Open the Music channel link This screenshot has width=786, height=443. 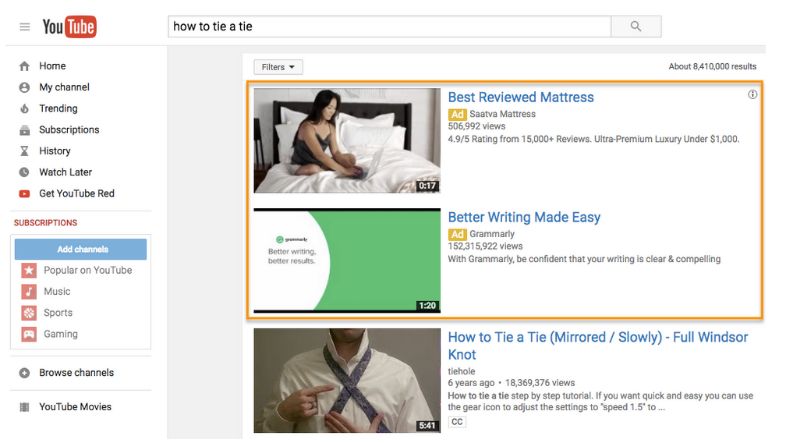57,292
